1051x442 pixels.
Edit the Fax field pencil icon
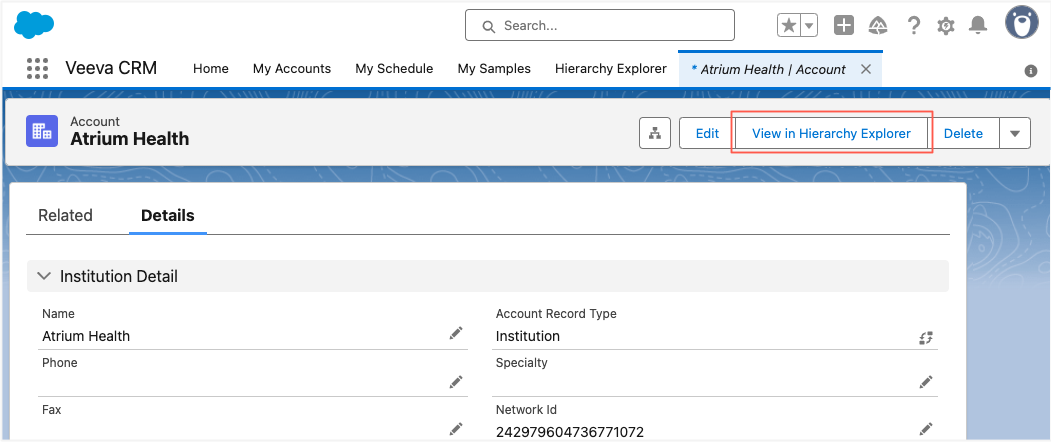tap(456, 428)
